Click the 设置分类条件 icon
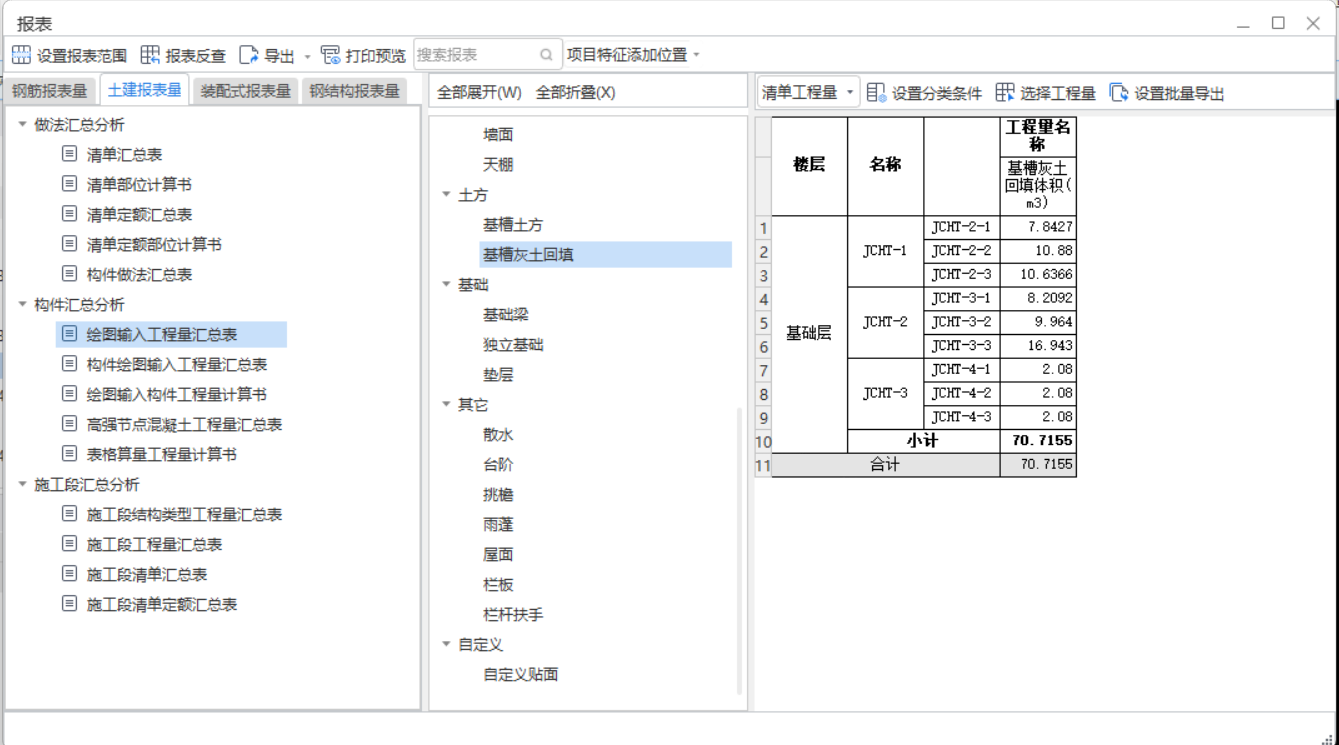 (876, 93)
